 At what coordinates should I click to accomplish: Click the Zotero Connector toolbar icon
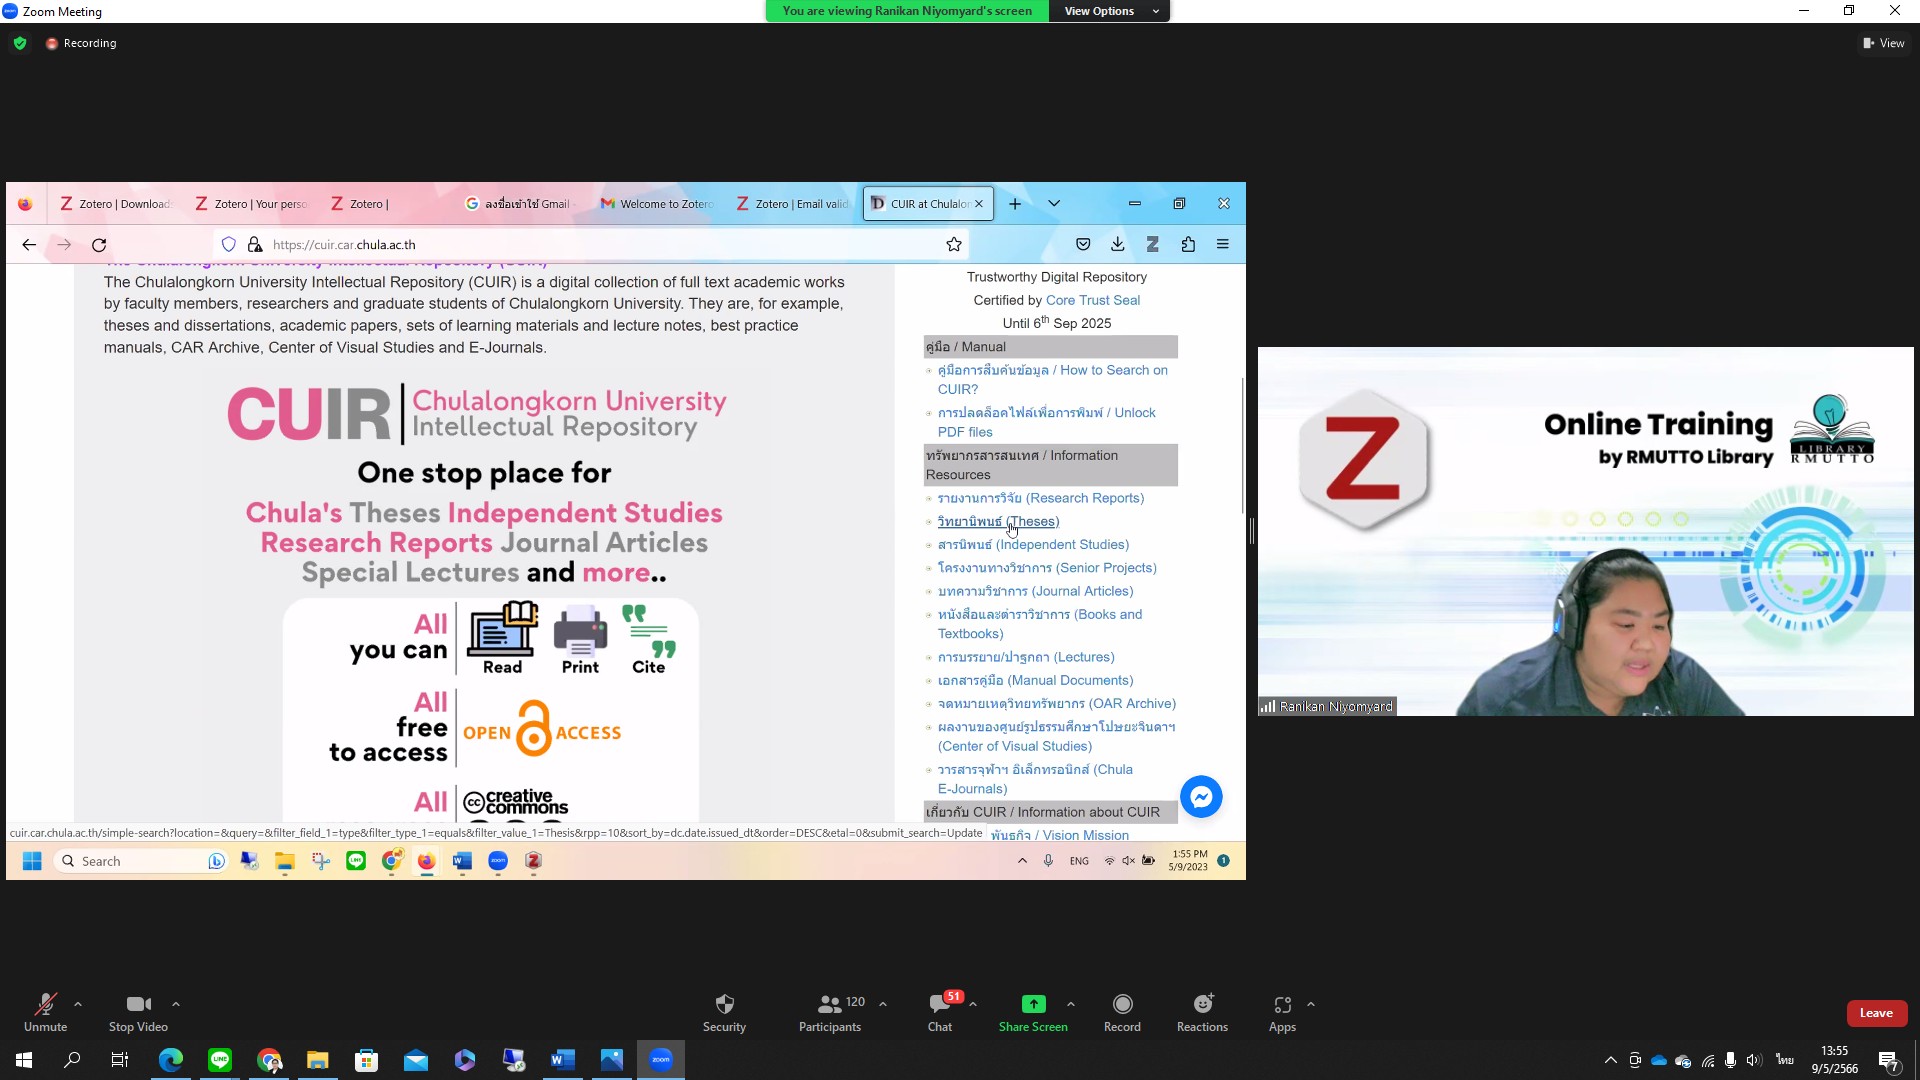tap(1153, 245)
